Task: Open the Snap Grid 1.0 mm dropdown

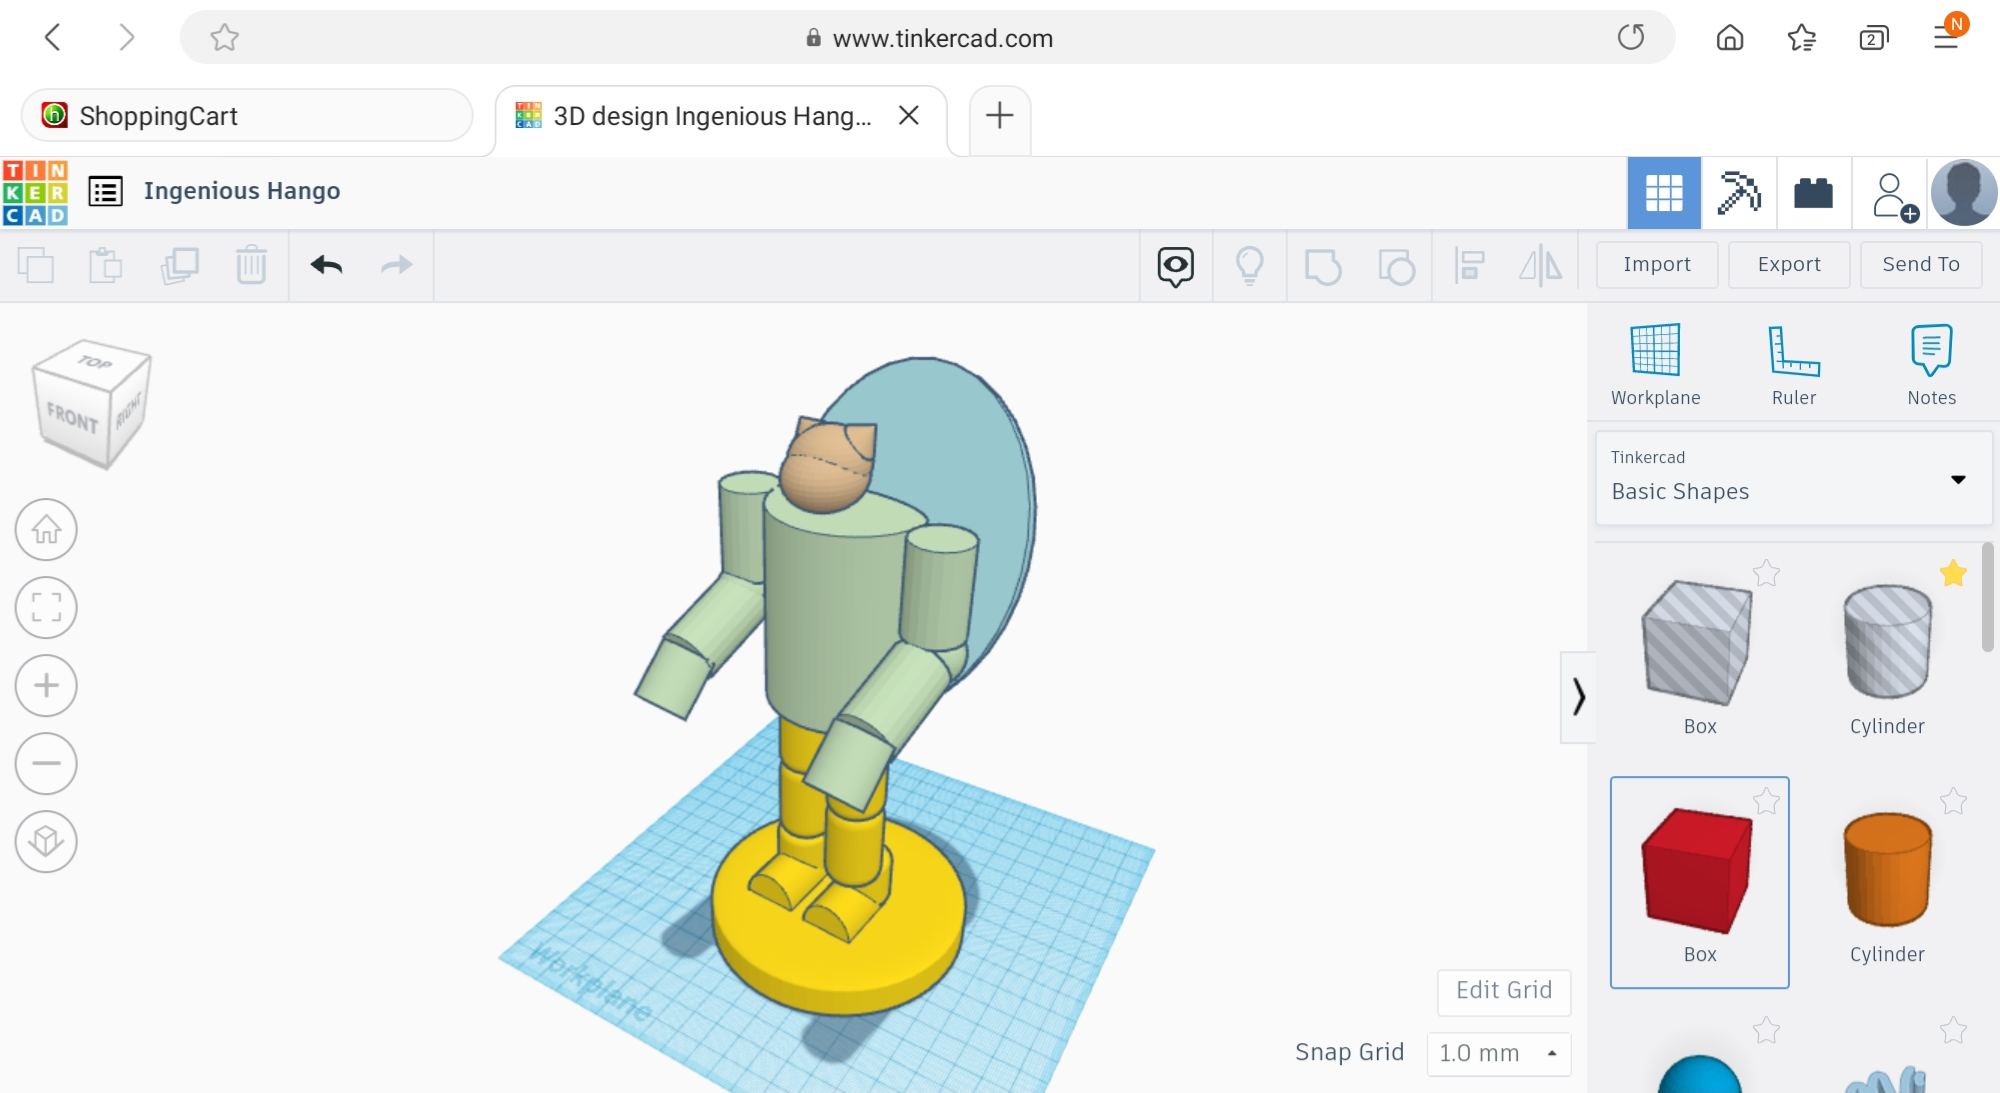Action: coord(1498,1053)
